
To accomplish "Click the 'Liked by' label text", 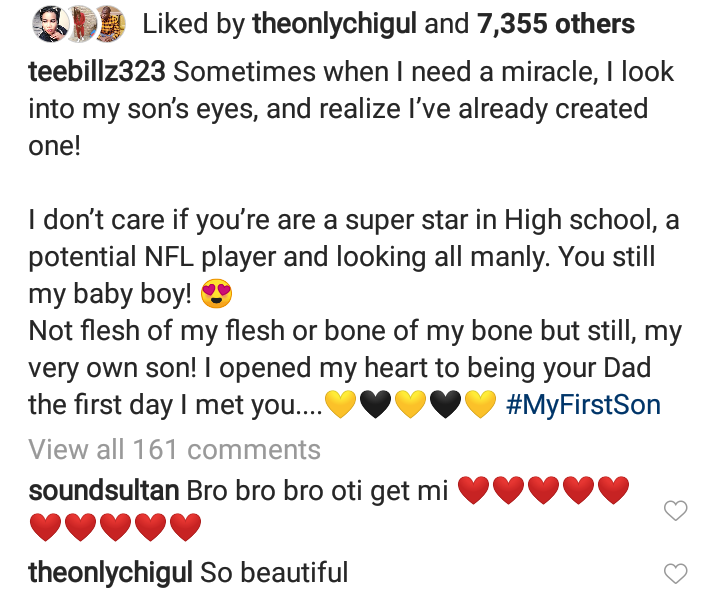I will [x=196, y=23].
